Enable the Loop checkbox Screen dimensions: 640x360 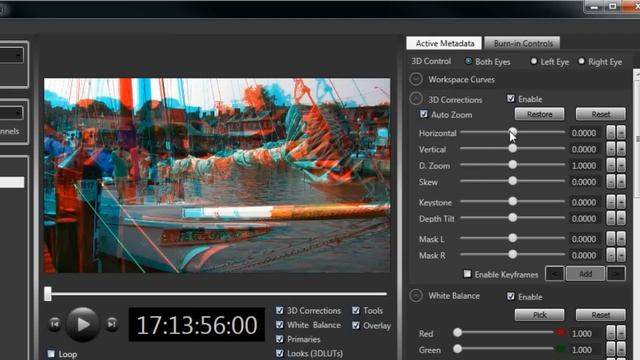click(x=51, y=353)
